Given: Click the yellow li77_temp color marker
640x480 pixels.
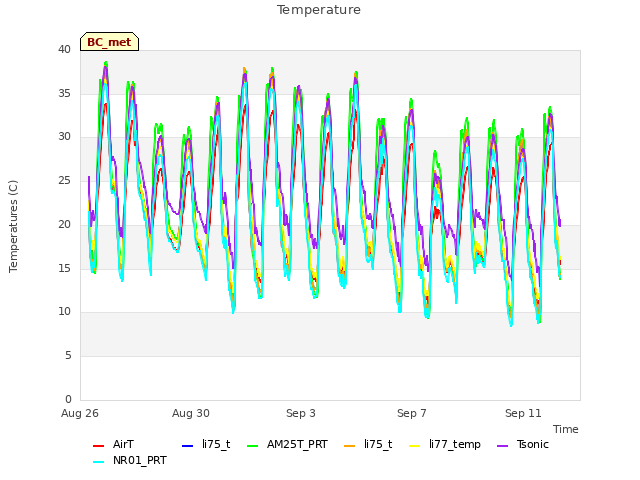Looking at the screenshot, I should 414,446.
